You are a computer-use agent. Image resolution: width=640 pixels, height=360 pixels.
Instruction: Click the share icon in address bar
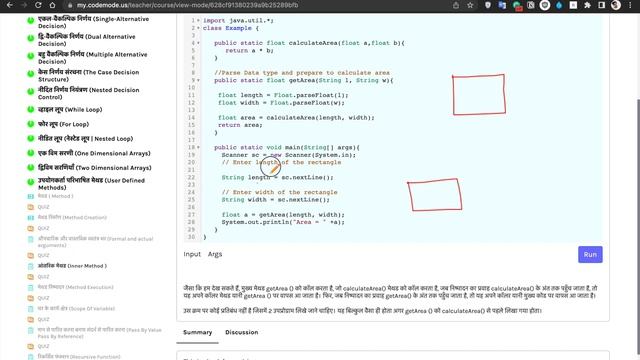456,5
